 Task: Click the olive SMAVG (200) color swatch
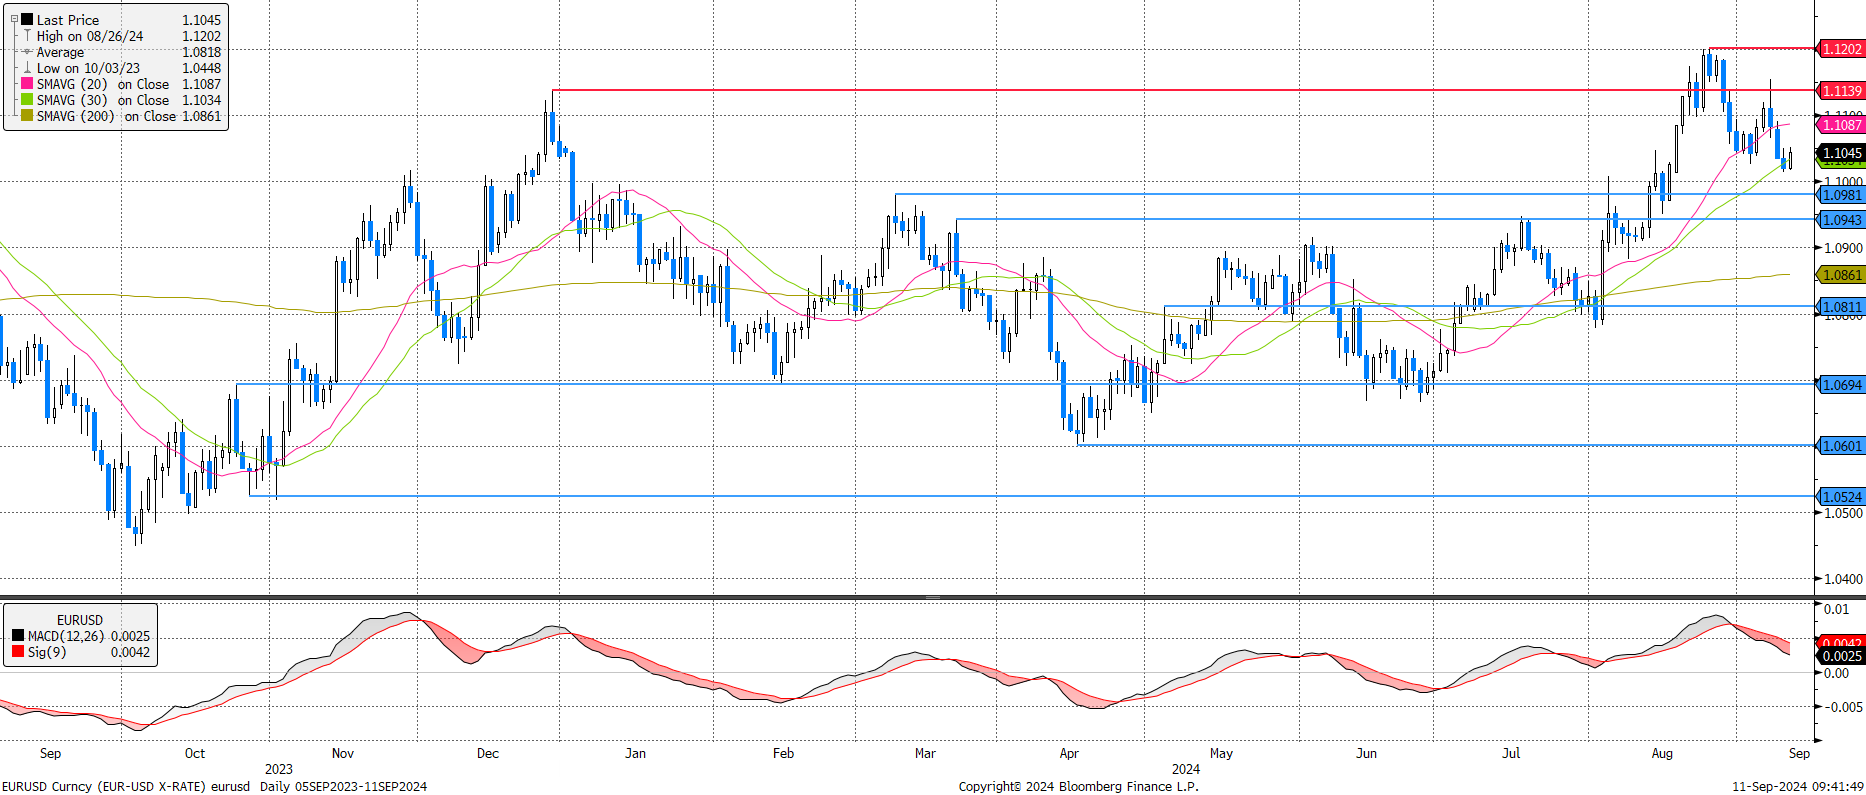point(27,116)
